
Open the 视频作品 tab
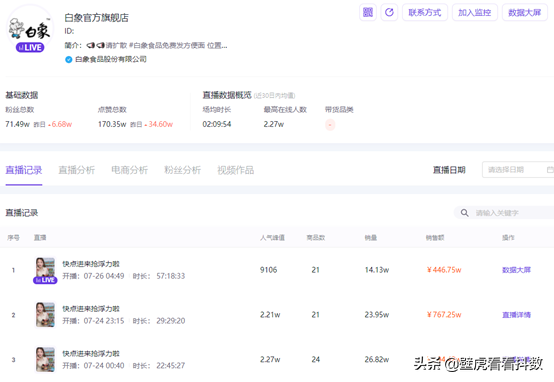(x=236, y=170)
